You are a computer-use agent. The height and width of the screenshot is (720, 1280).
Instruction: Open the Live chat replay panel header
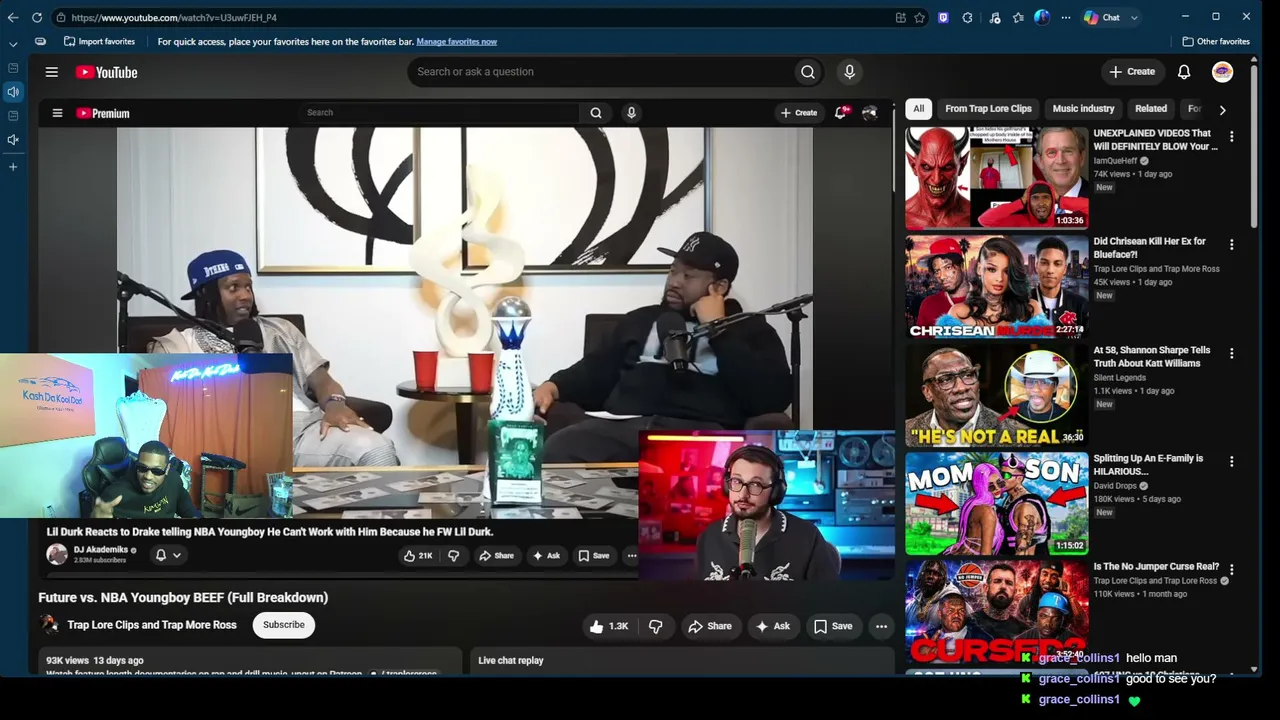[511, 661]
